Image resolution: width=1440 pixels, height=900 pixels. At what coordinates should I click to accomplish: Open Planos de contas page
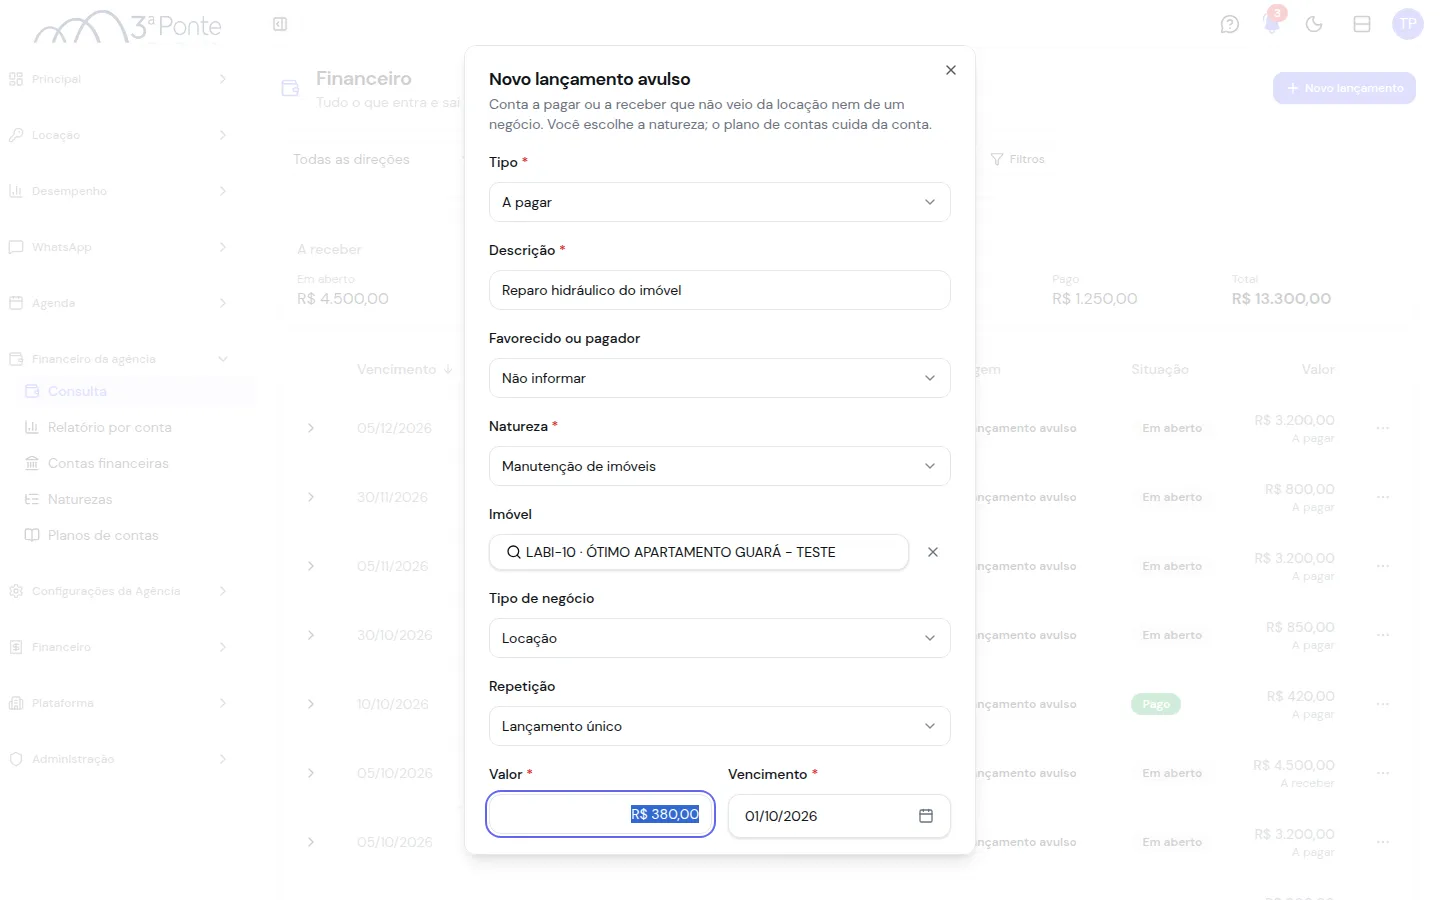click(136, 535)
